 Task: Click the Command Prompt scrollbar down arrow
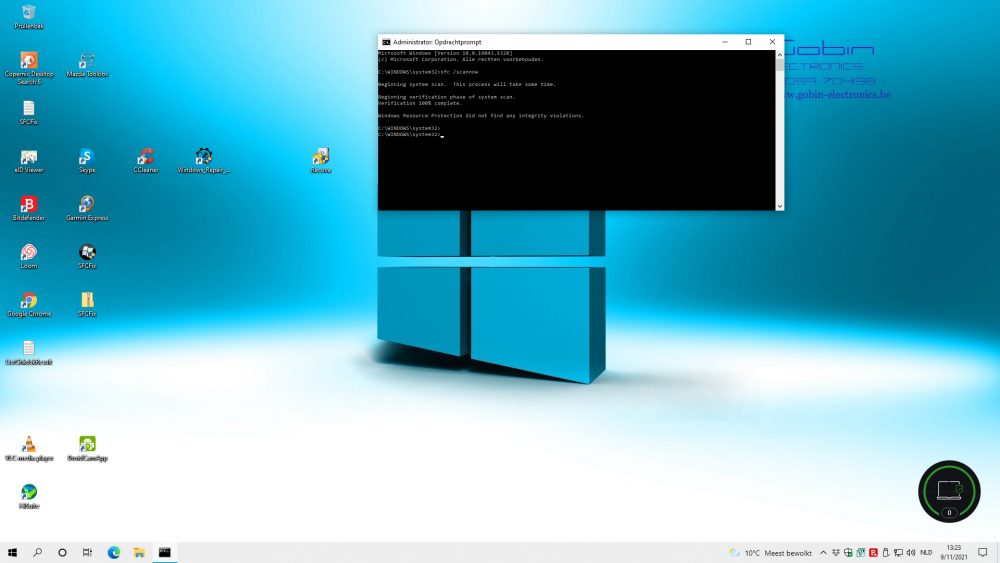pos(780,206)
